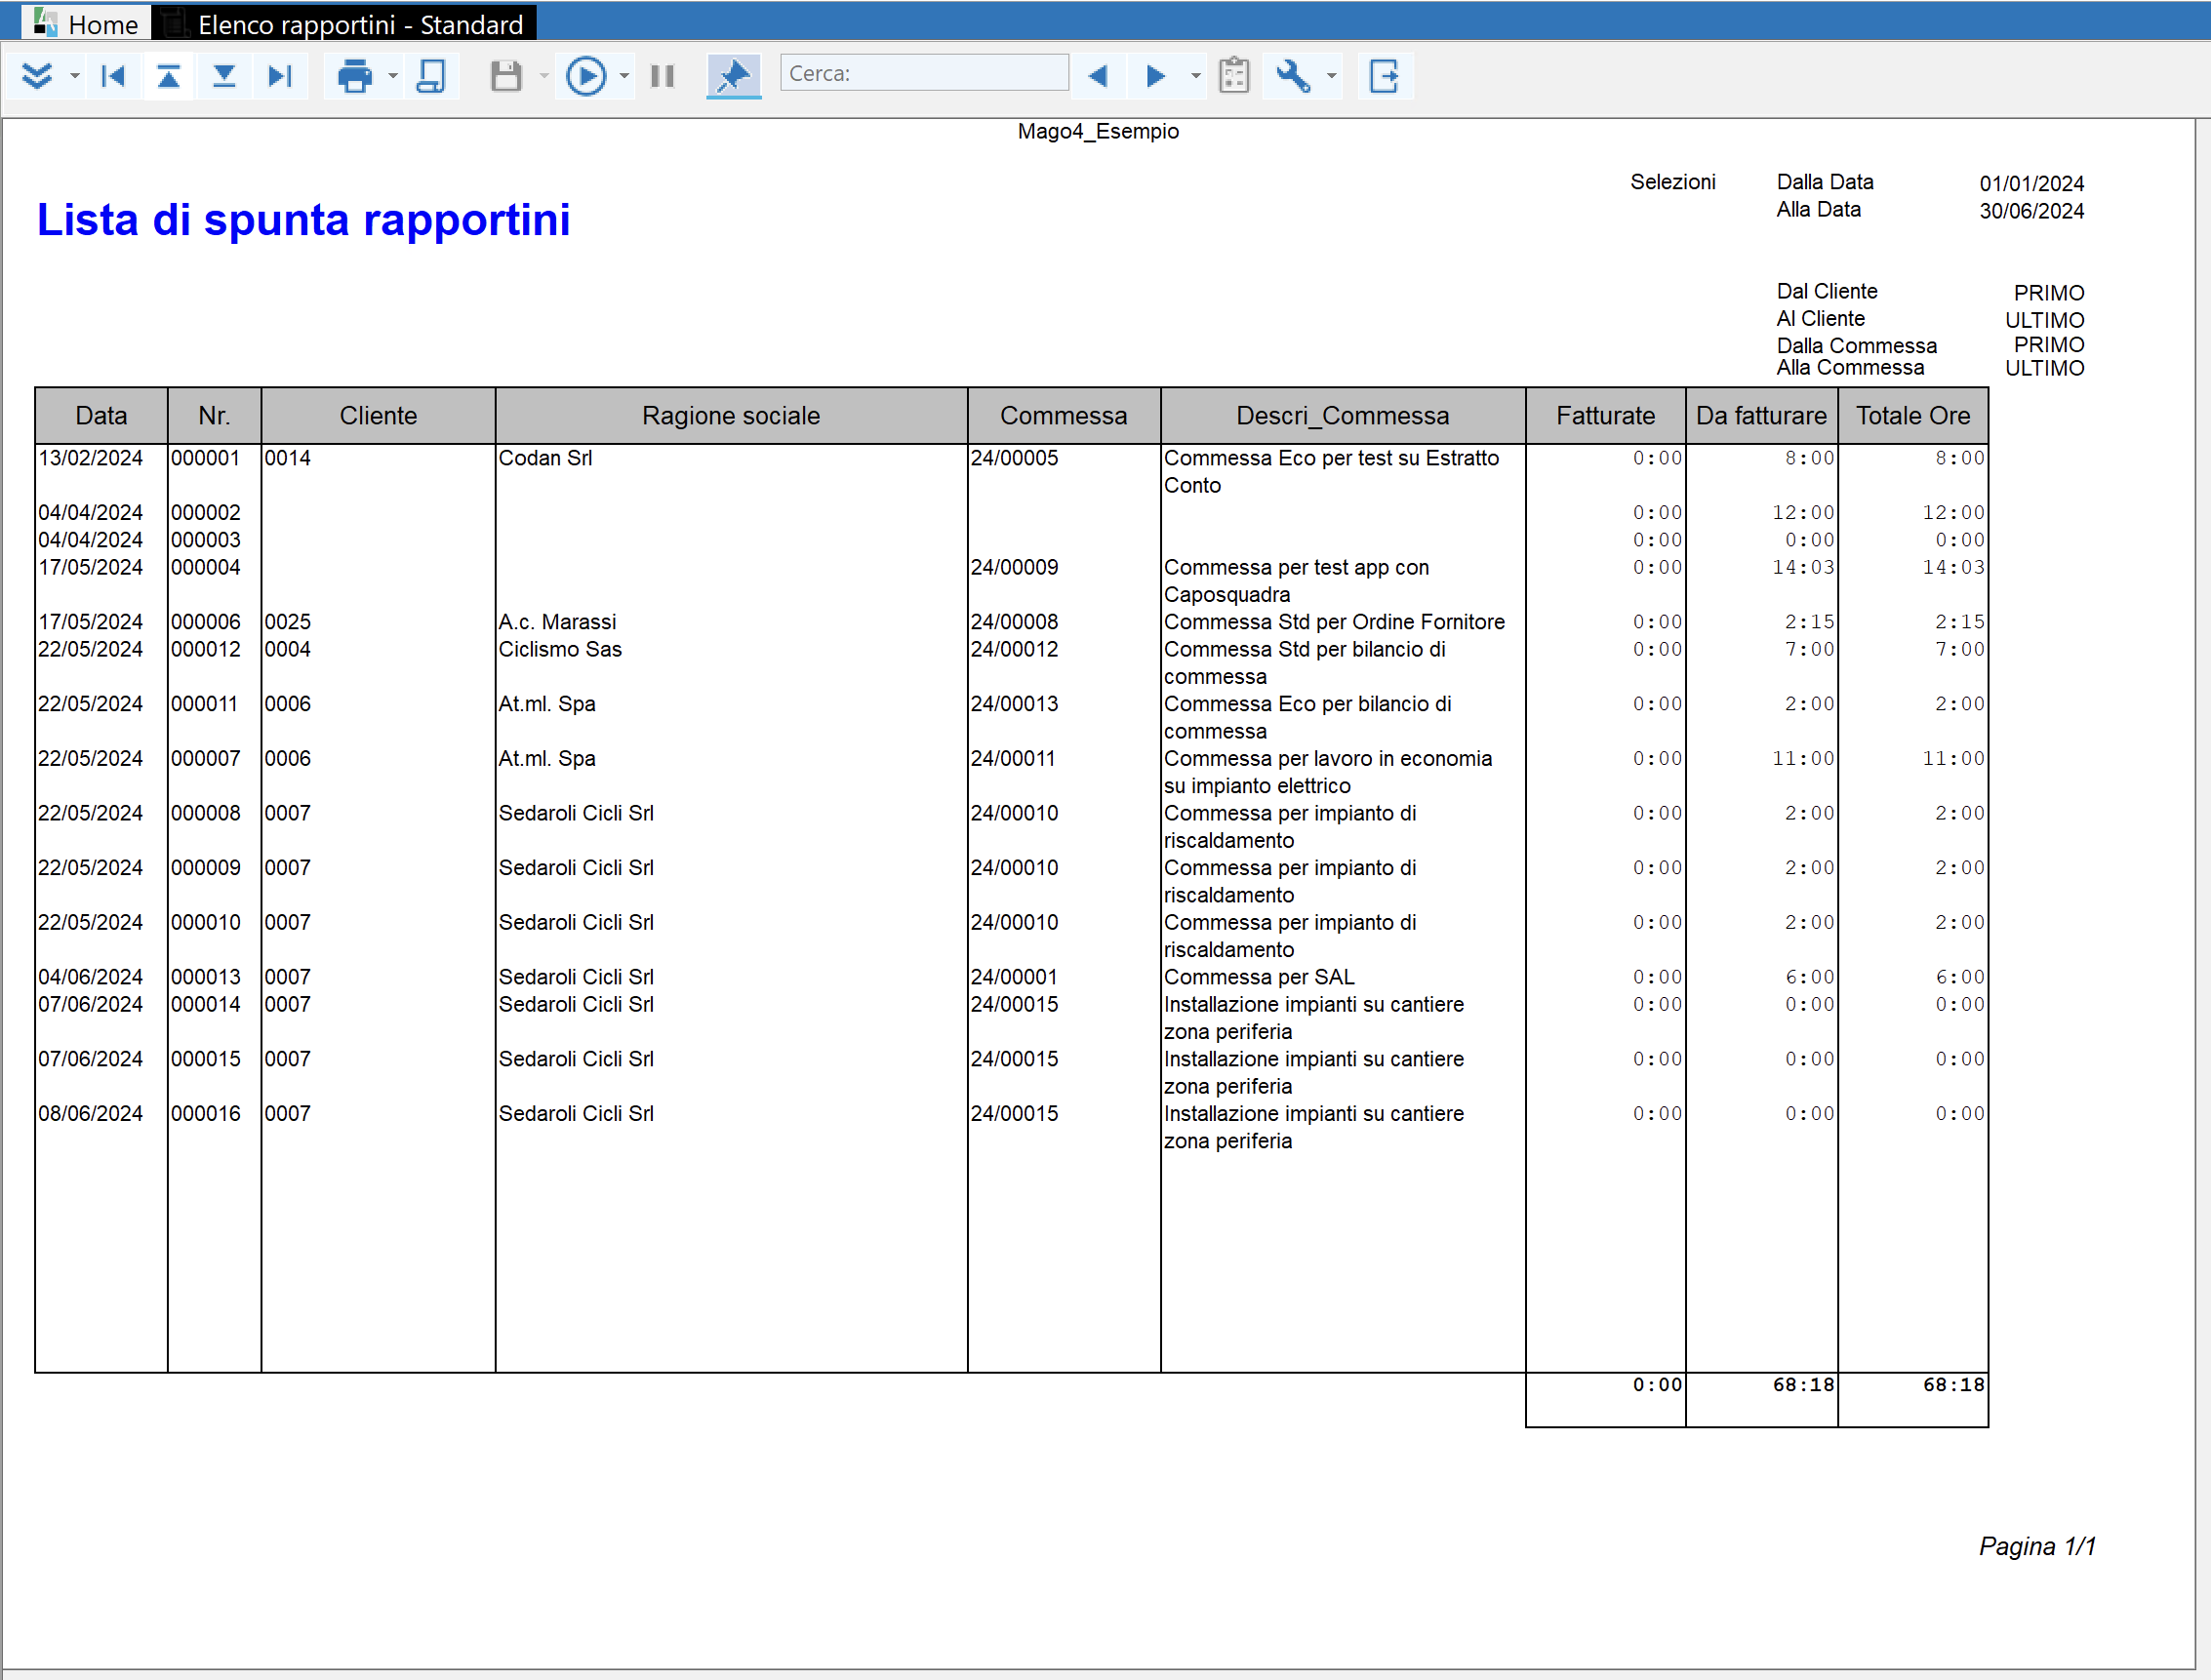
Task: Open the search options dropdown arrow
Action: tap(1195, 76)
